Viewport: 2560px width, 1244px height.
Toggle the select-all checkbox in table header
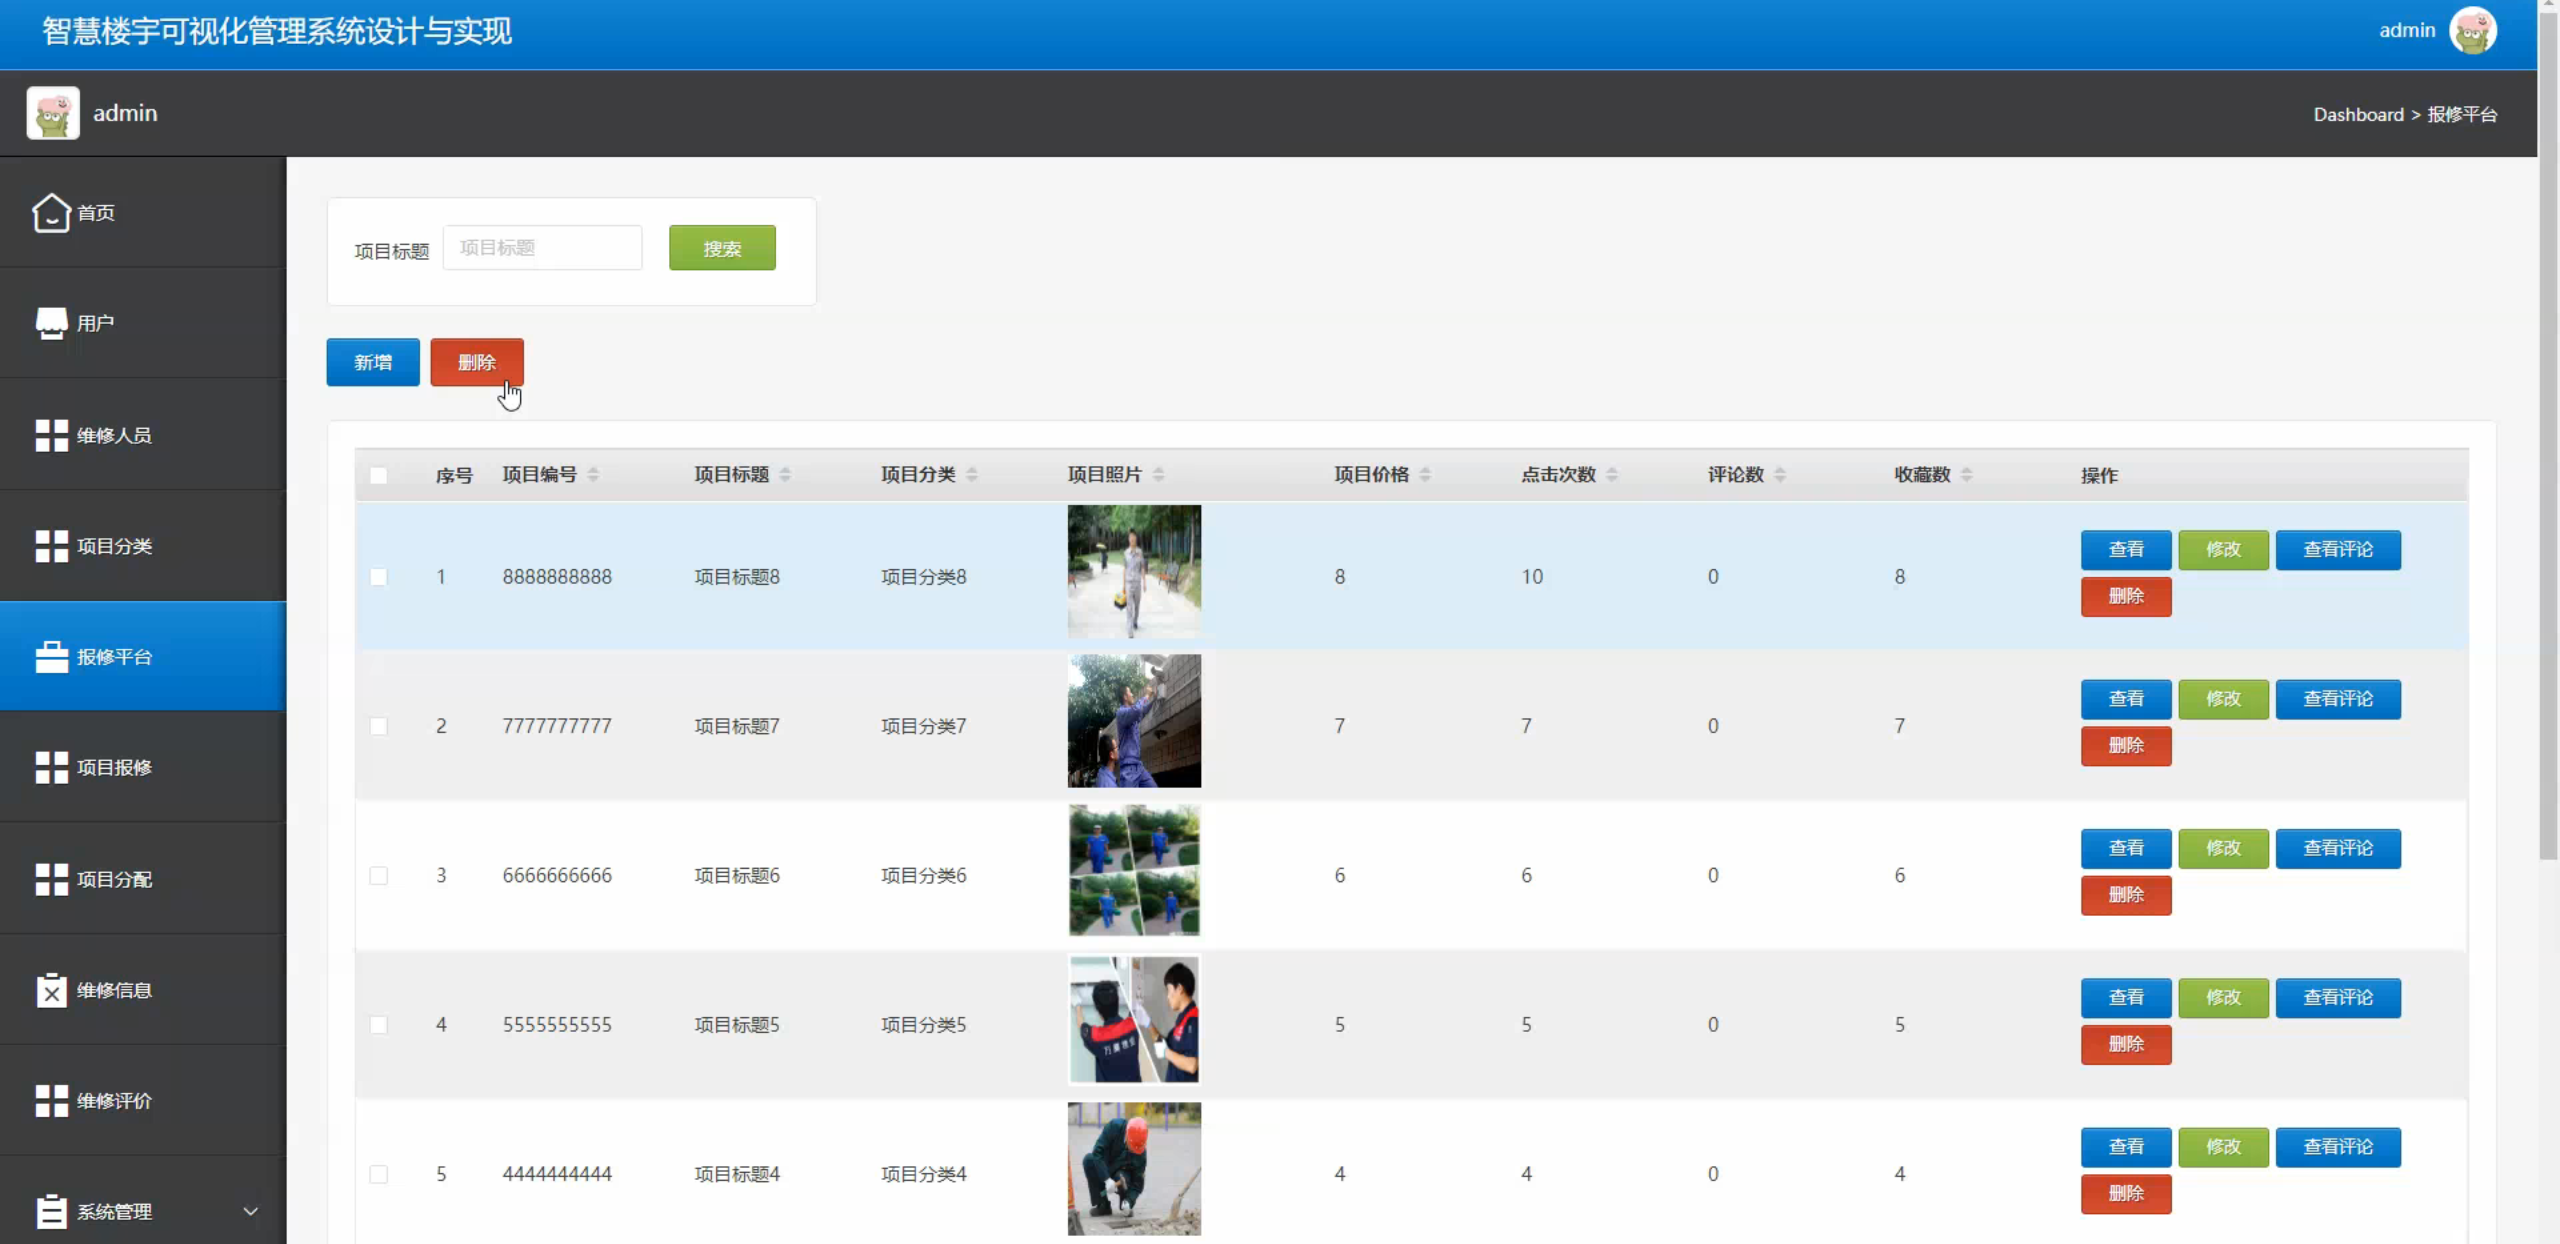378,475
